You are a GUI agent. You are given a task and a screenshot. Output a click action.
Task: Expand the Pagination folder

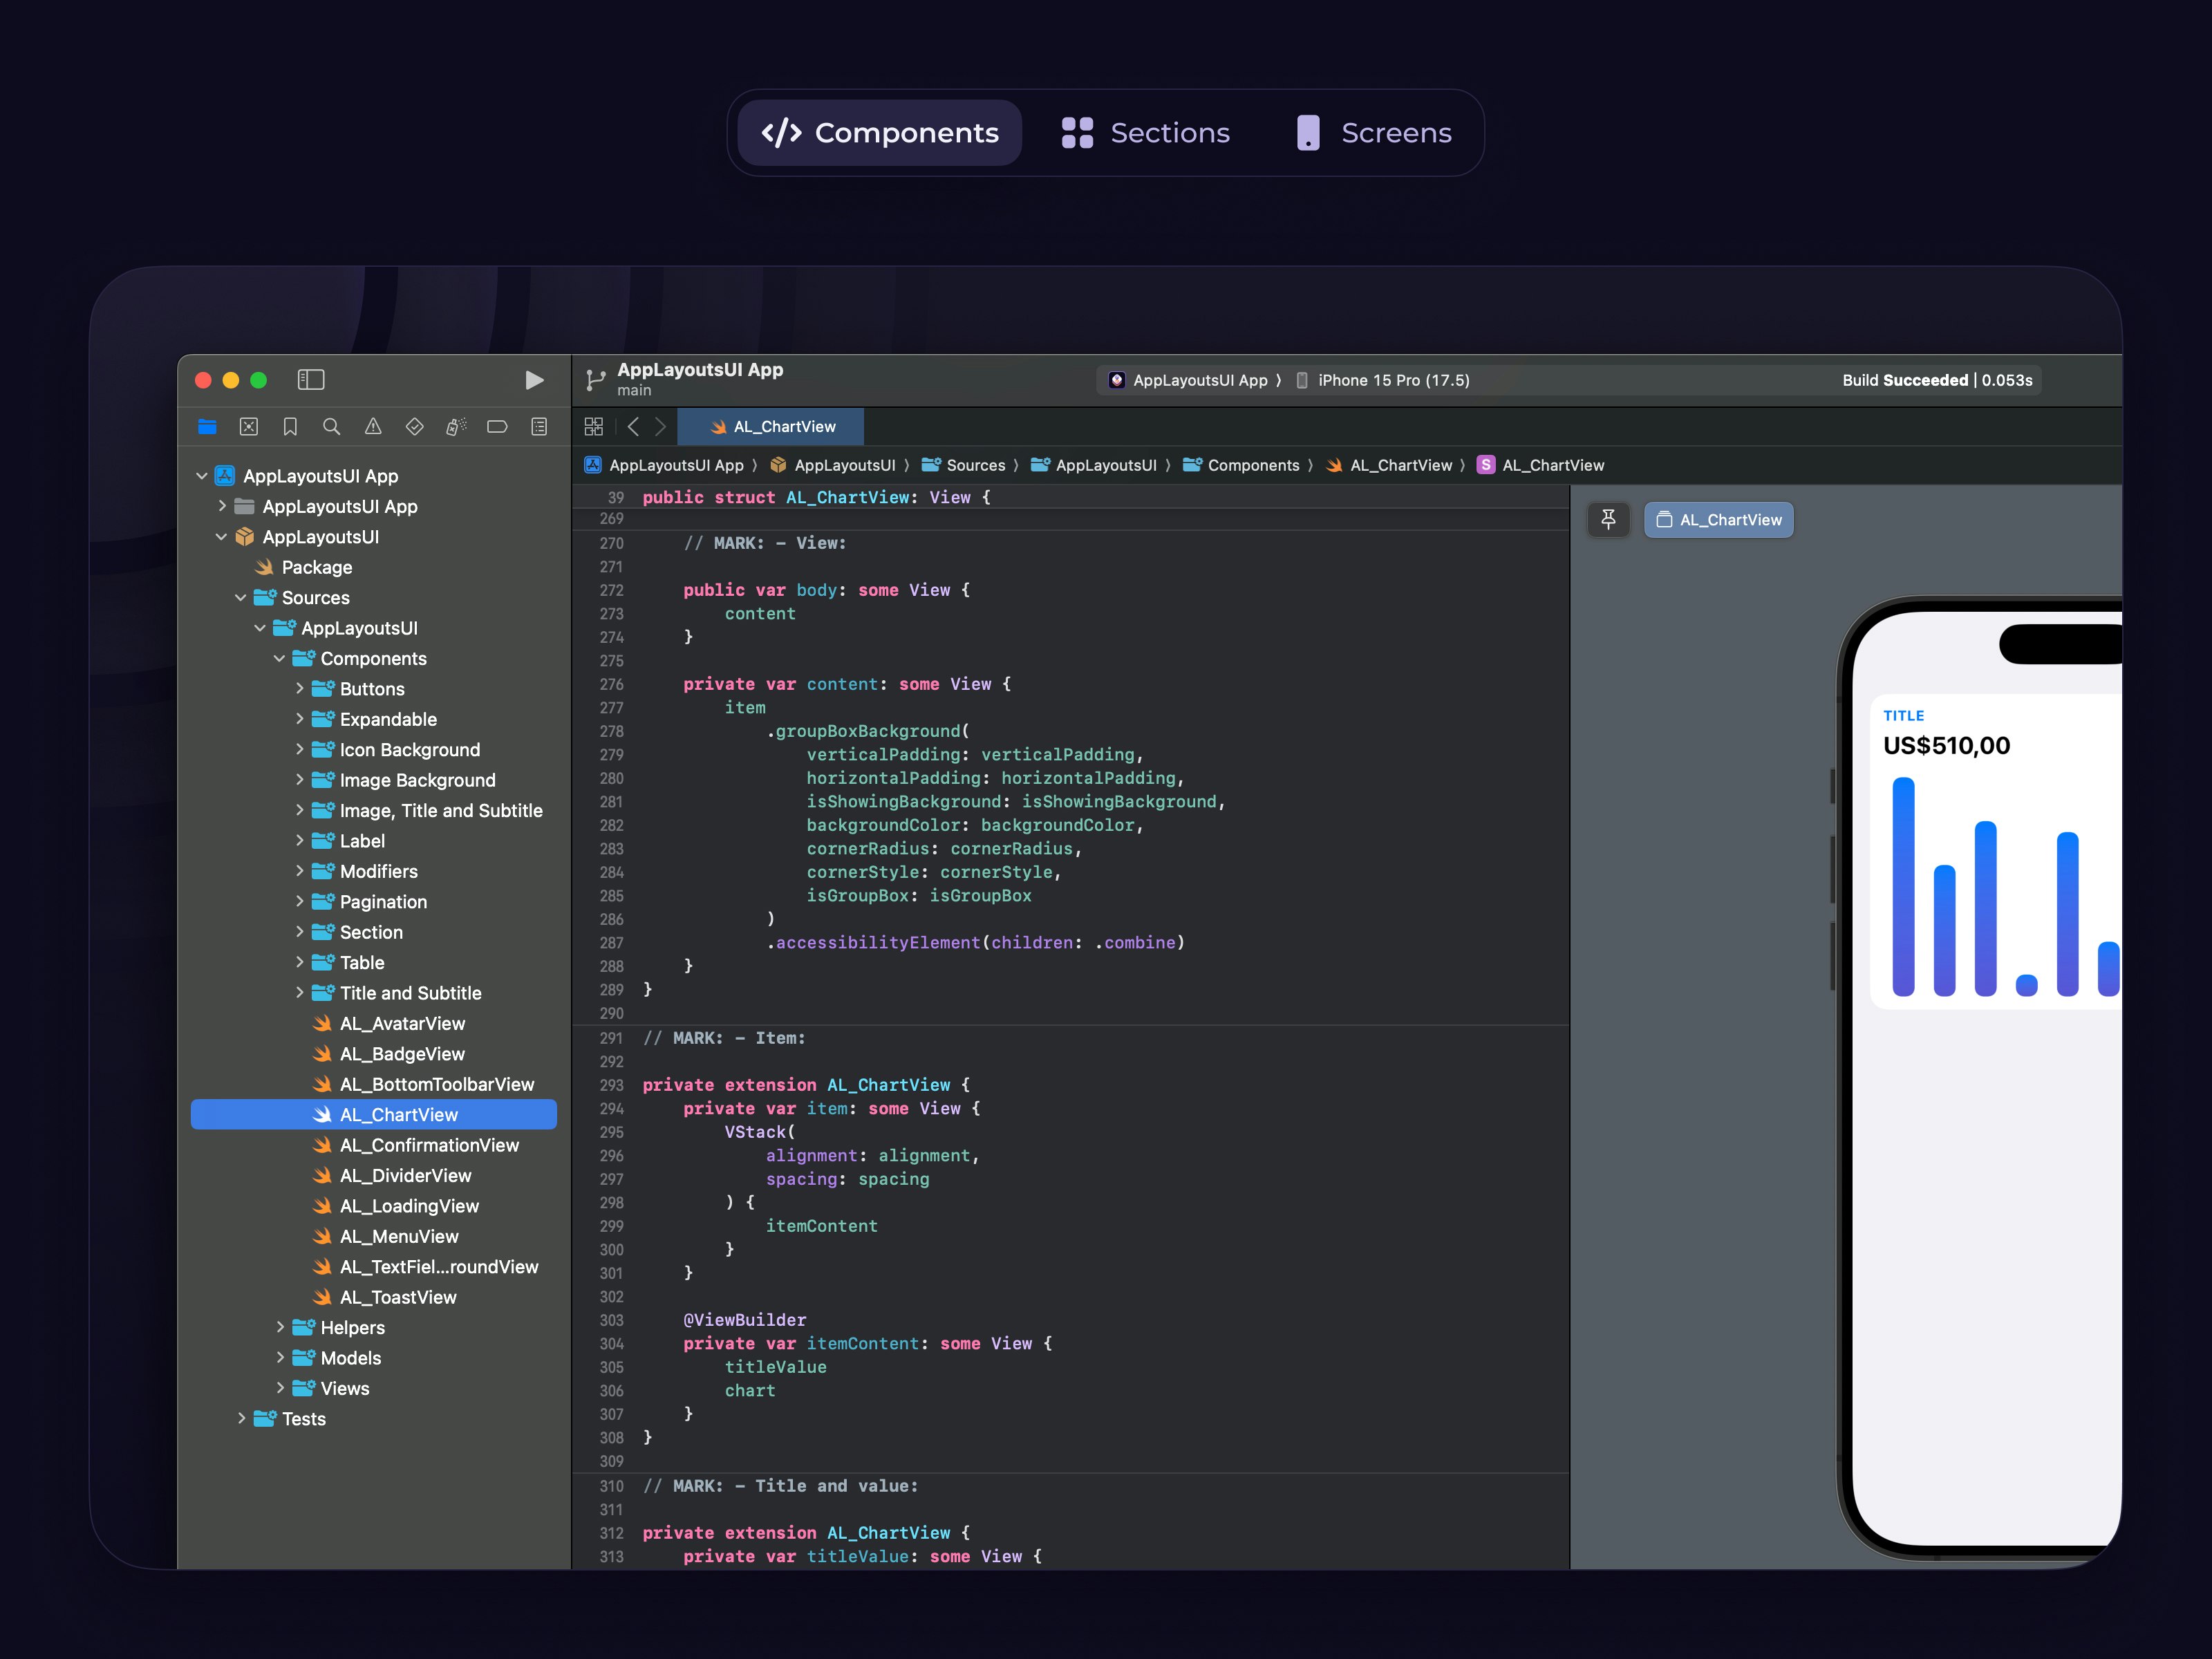[x=299, y=902]
